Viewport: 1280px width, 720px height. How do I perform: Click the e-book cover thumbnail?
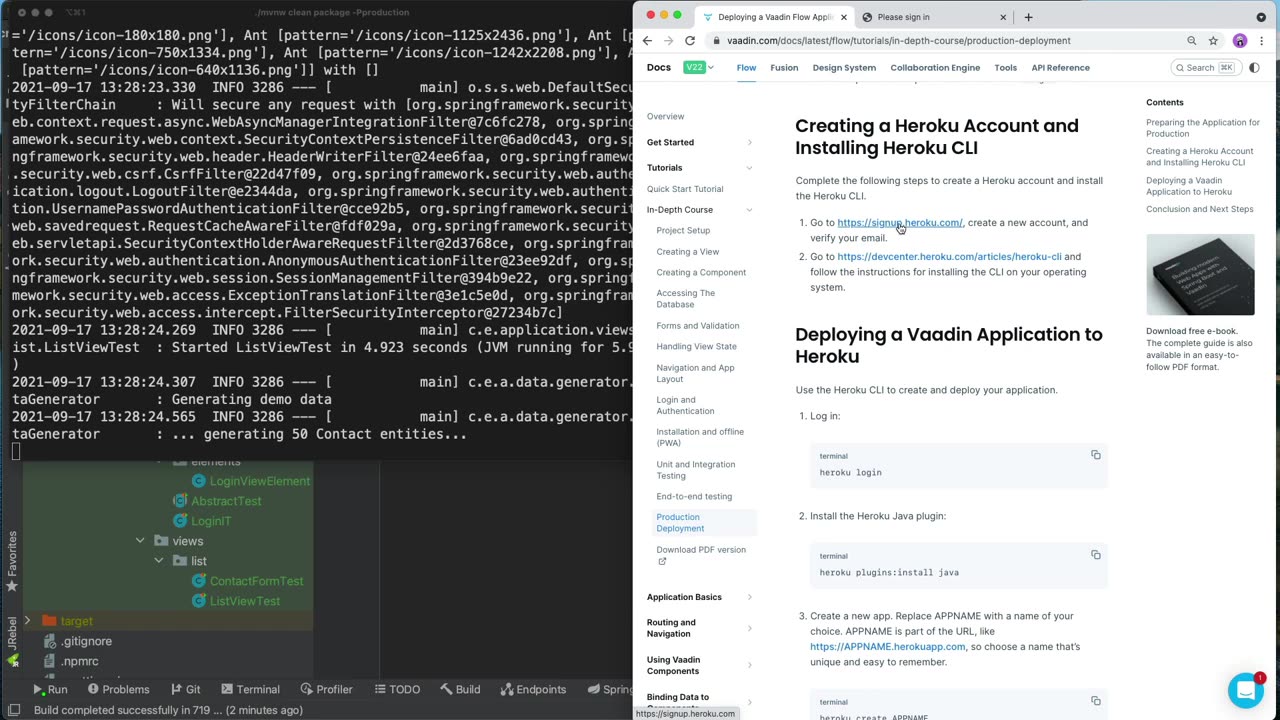(x=1200, y=275)
